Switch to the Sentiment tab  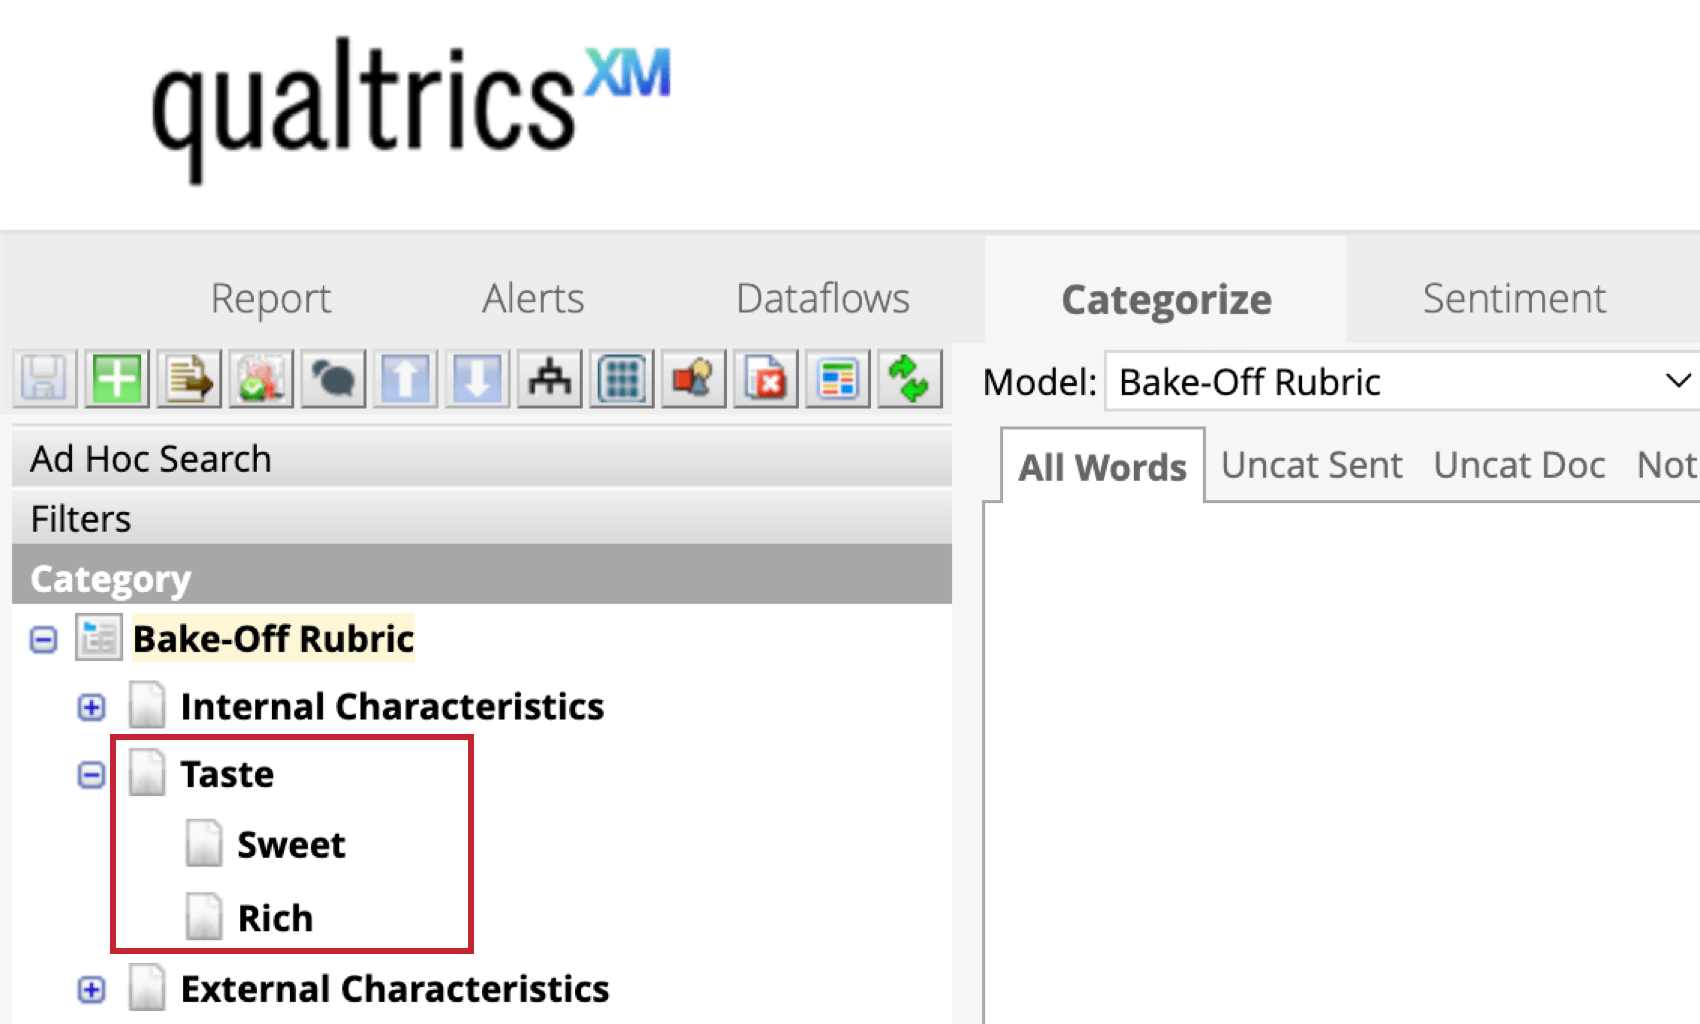click(1513, 297)
